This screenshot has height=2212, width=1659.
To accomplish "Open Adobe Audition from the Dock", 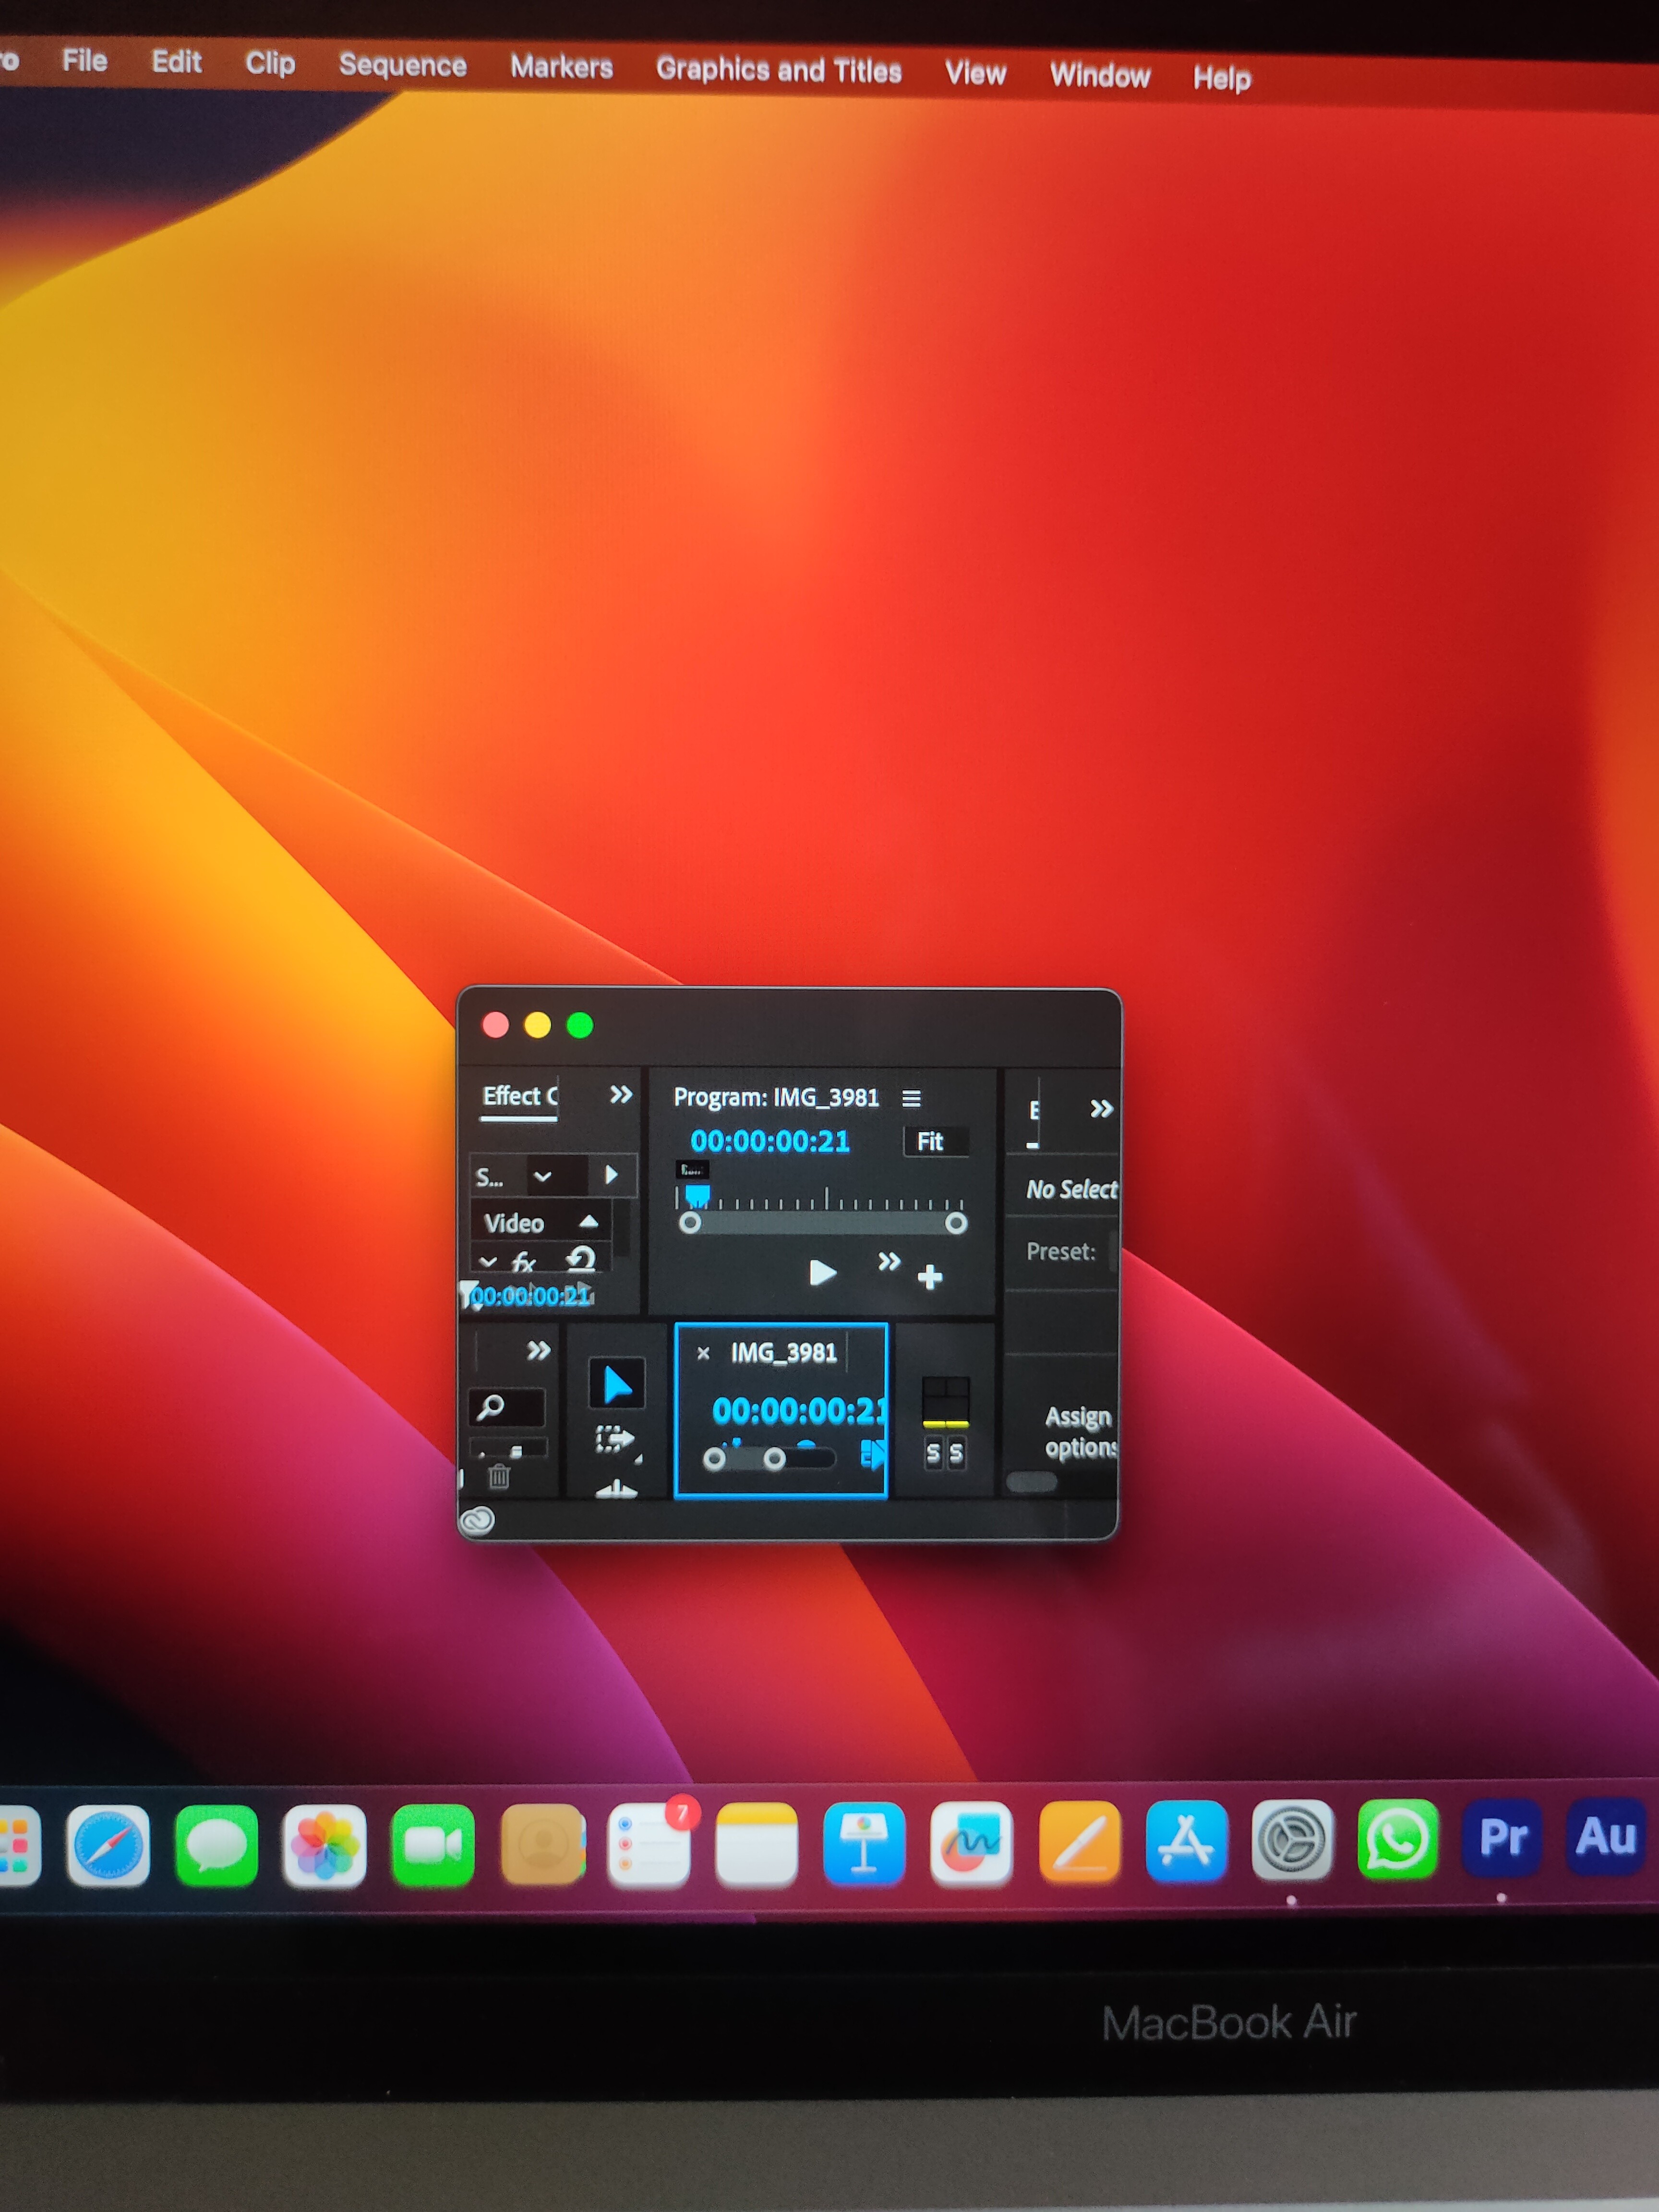I will pyautogui.click(x=1605, y=1836).
